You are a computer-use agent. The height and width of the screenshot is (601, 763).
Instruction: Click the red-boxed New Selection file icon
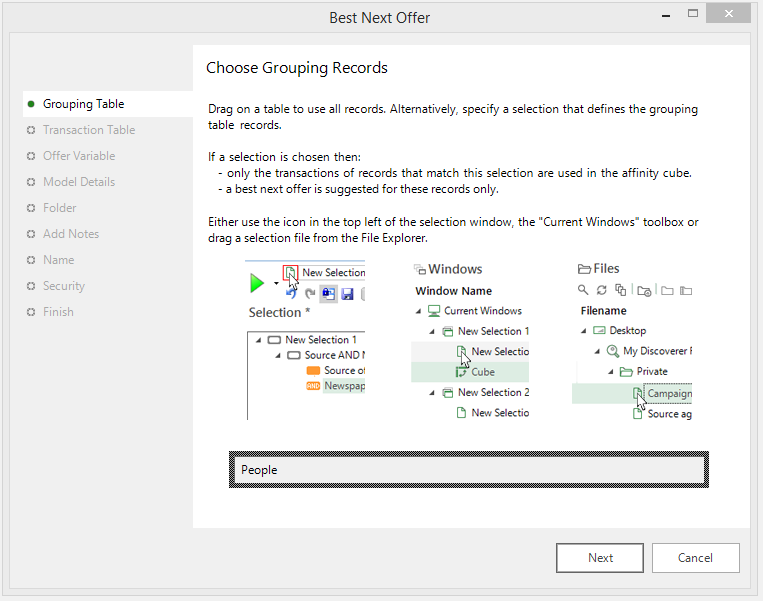[290, 273]
